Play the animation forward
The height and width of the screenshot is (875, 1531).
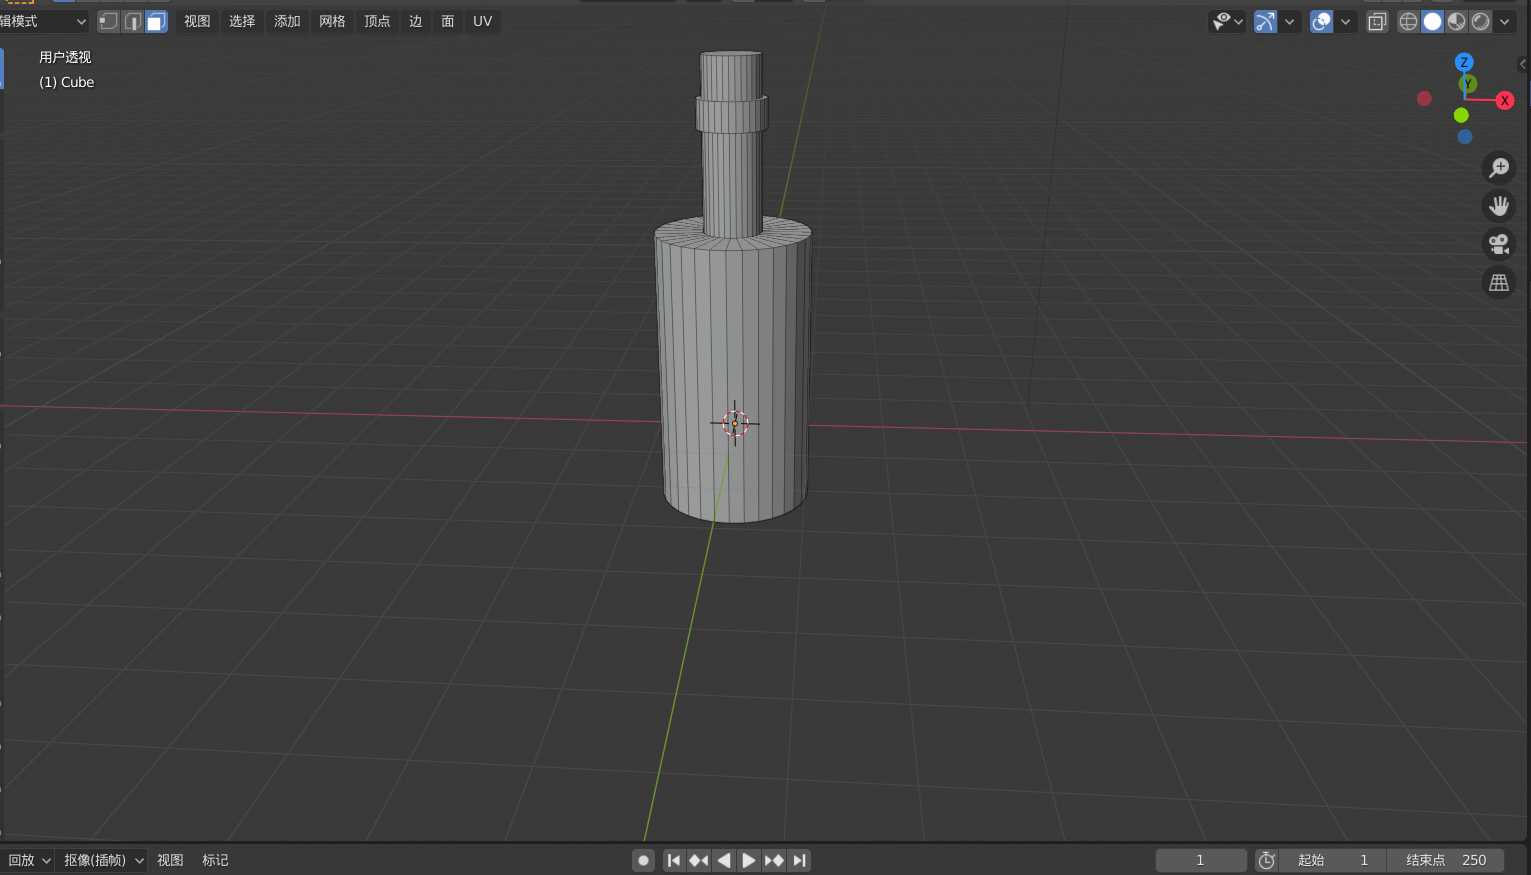pyautogui.click(x=749, y=860)
